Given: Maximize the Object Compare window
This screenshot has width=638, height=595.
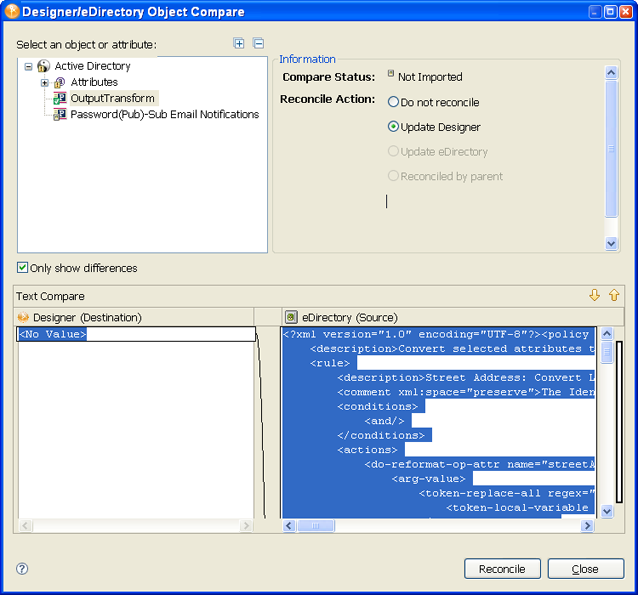Looking at the screenshot, I should (x=610, y=12).
